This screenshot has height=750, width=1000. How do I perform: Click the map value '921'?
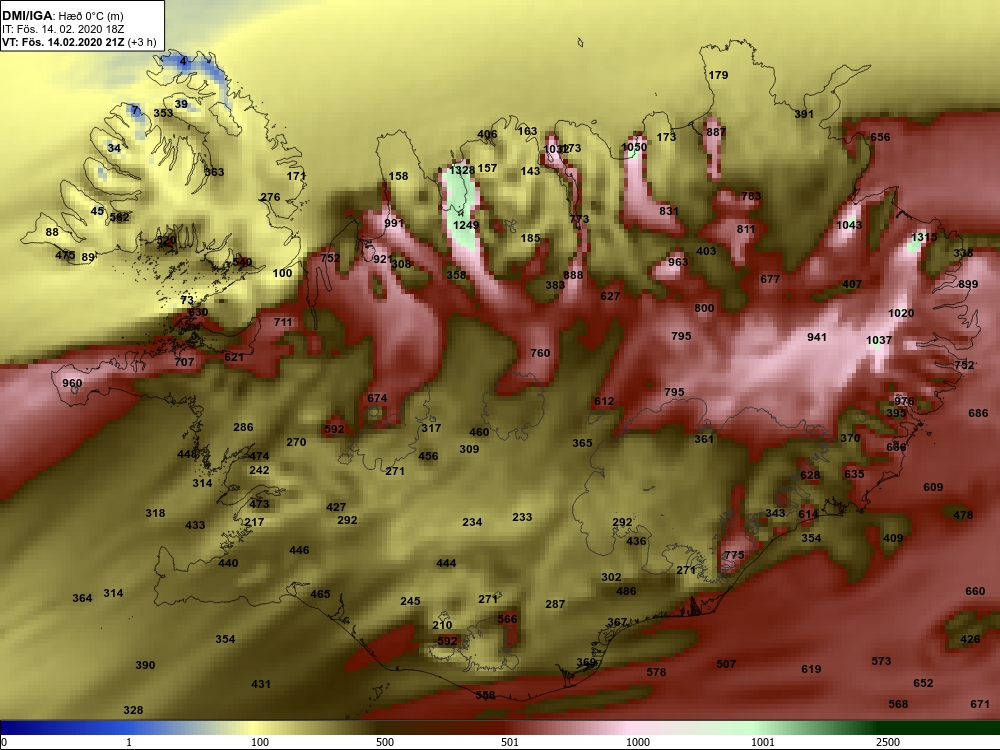[383, 259]
